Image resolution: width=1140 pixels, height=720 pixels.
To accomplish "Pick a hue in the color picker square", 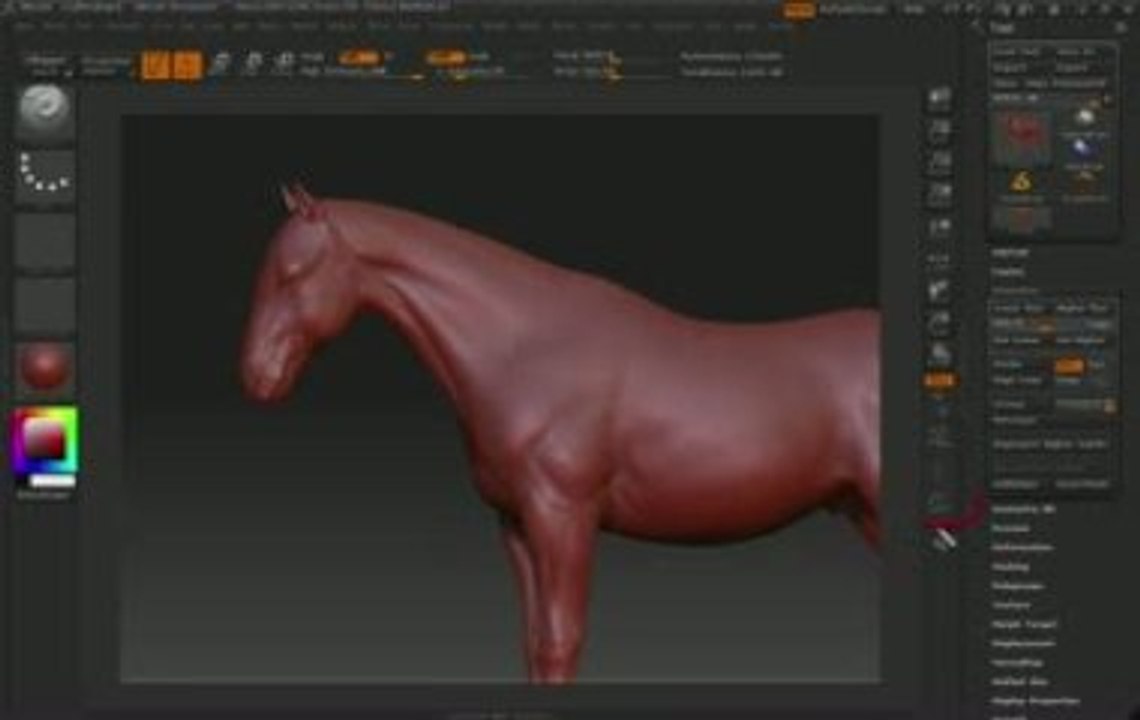I will pyautogui.click(x=44, y=439).
